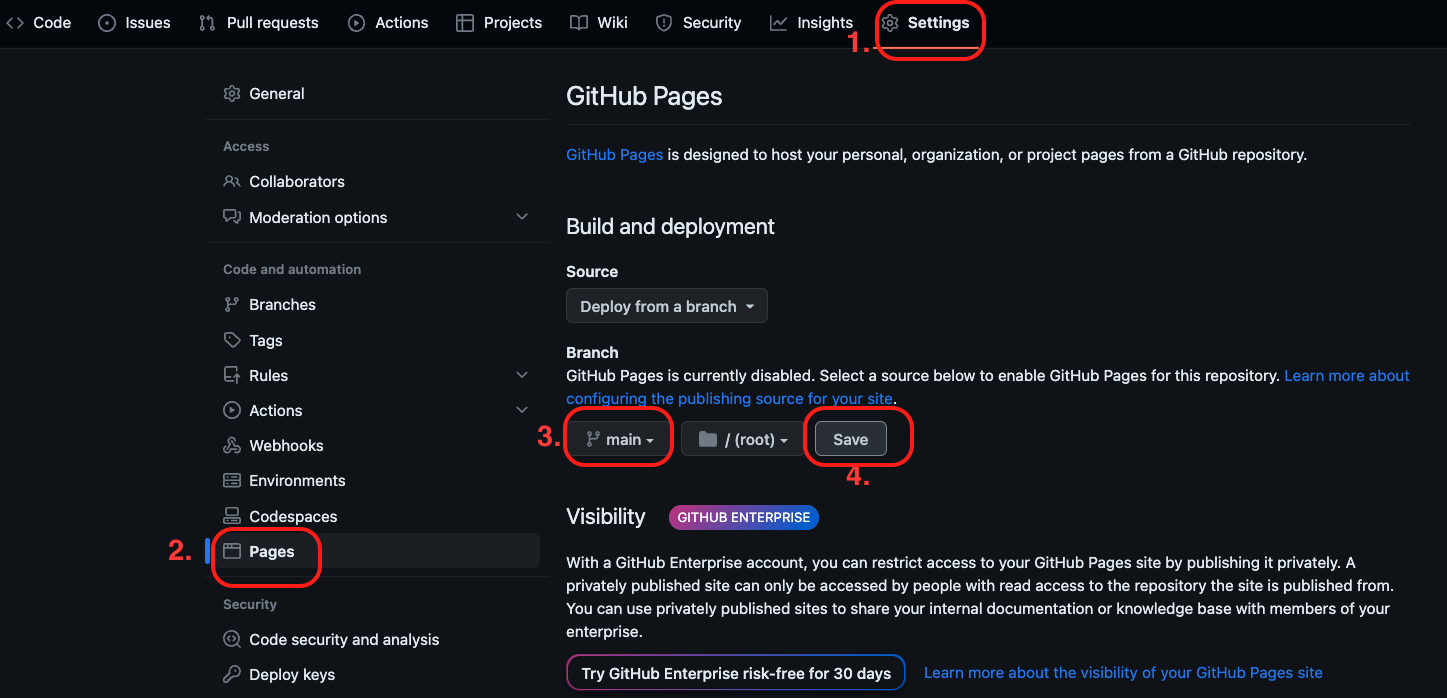The height and width of the screenshot is (698, 1447).
Task: Click the Insights graph icon in top nav
Action: 778,23
